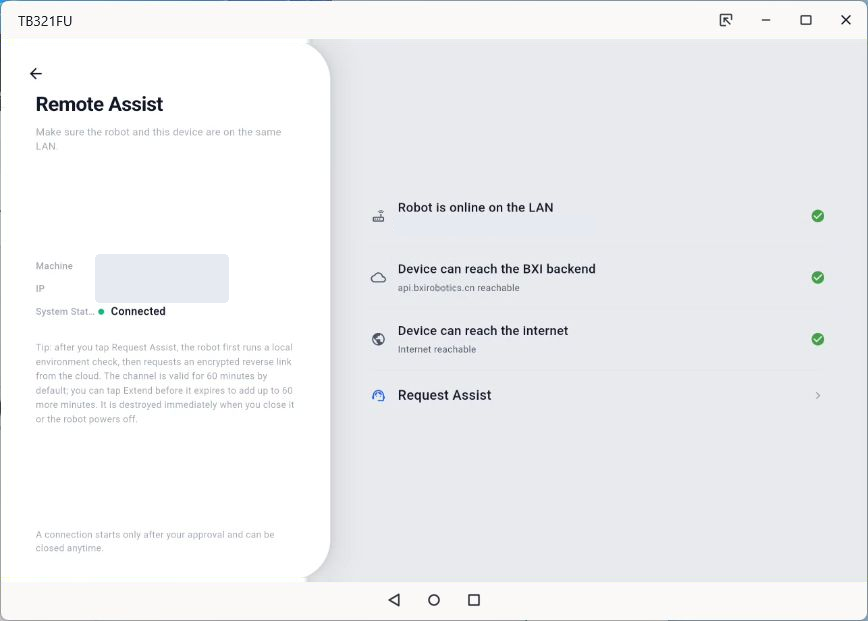Click the same LAN instruction text
This screenshot has height=621, width=868.
[158, 139]
